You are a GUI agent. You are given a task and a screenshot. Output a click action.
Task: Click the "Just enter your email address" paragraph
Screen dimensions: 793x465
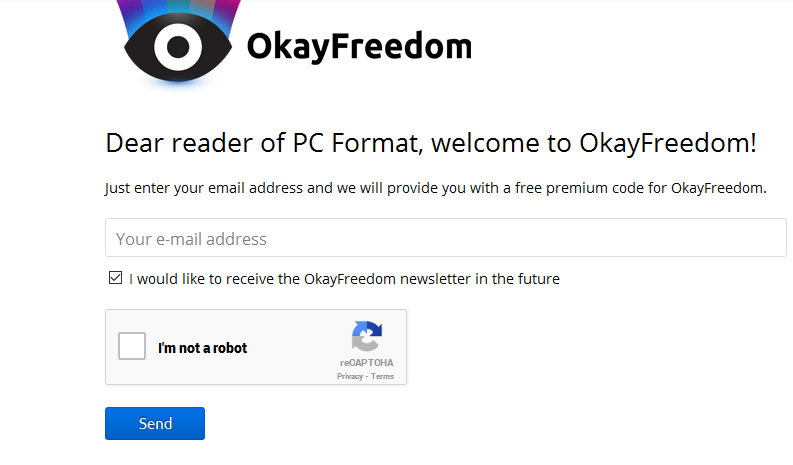pyautogui.click(x=435, y=188)
